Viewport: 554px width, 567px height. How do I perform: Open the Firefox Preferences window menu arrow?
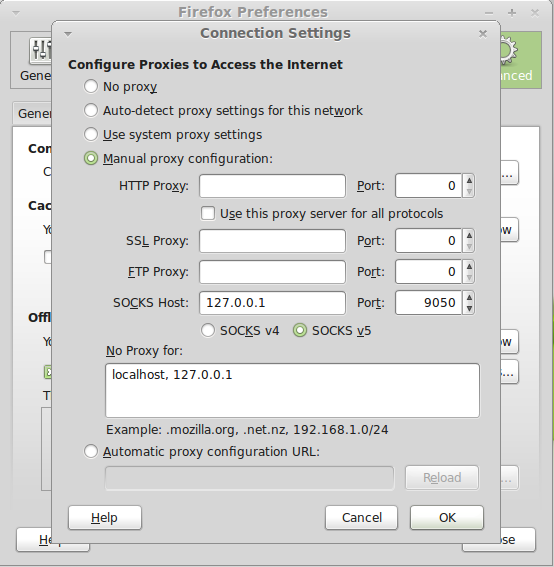click(x=16, y=13)
